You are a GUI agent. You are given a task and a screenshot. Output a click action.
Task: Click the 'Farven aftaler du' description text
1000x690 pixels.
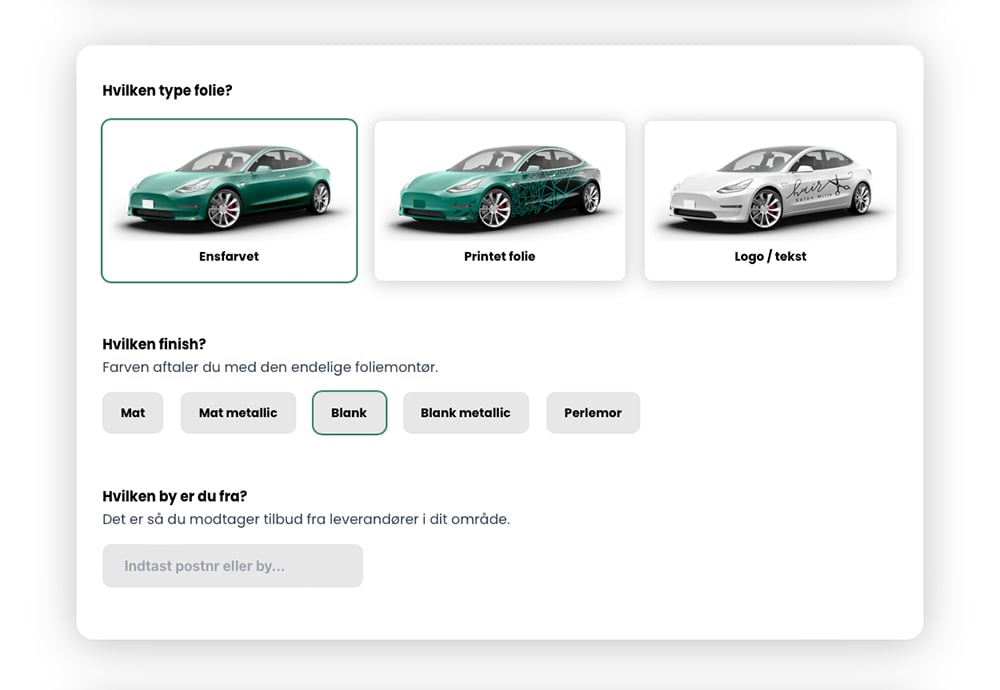pyautogui.click(x=270, y=368)
